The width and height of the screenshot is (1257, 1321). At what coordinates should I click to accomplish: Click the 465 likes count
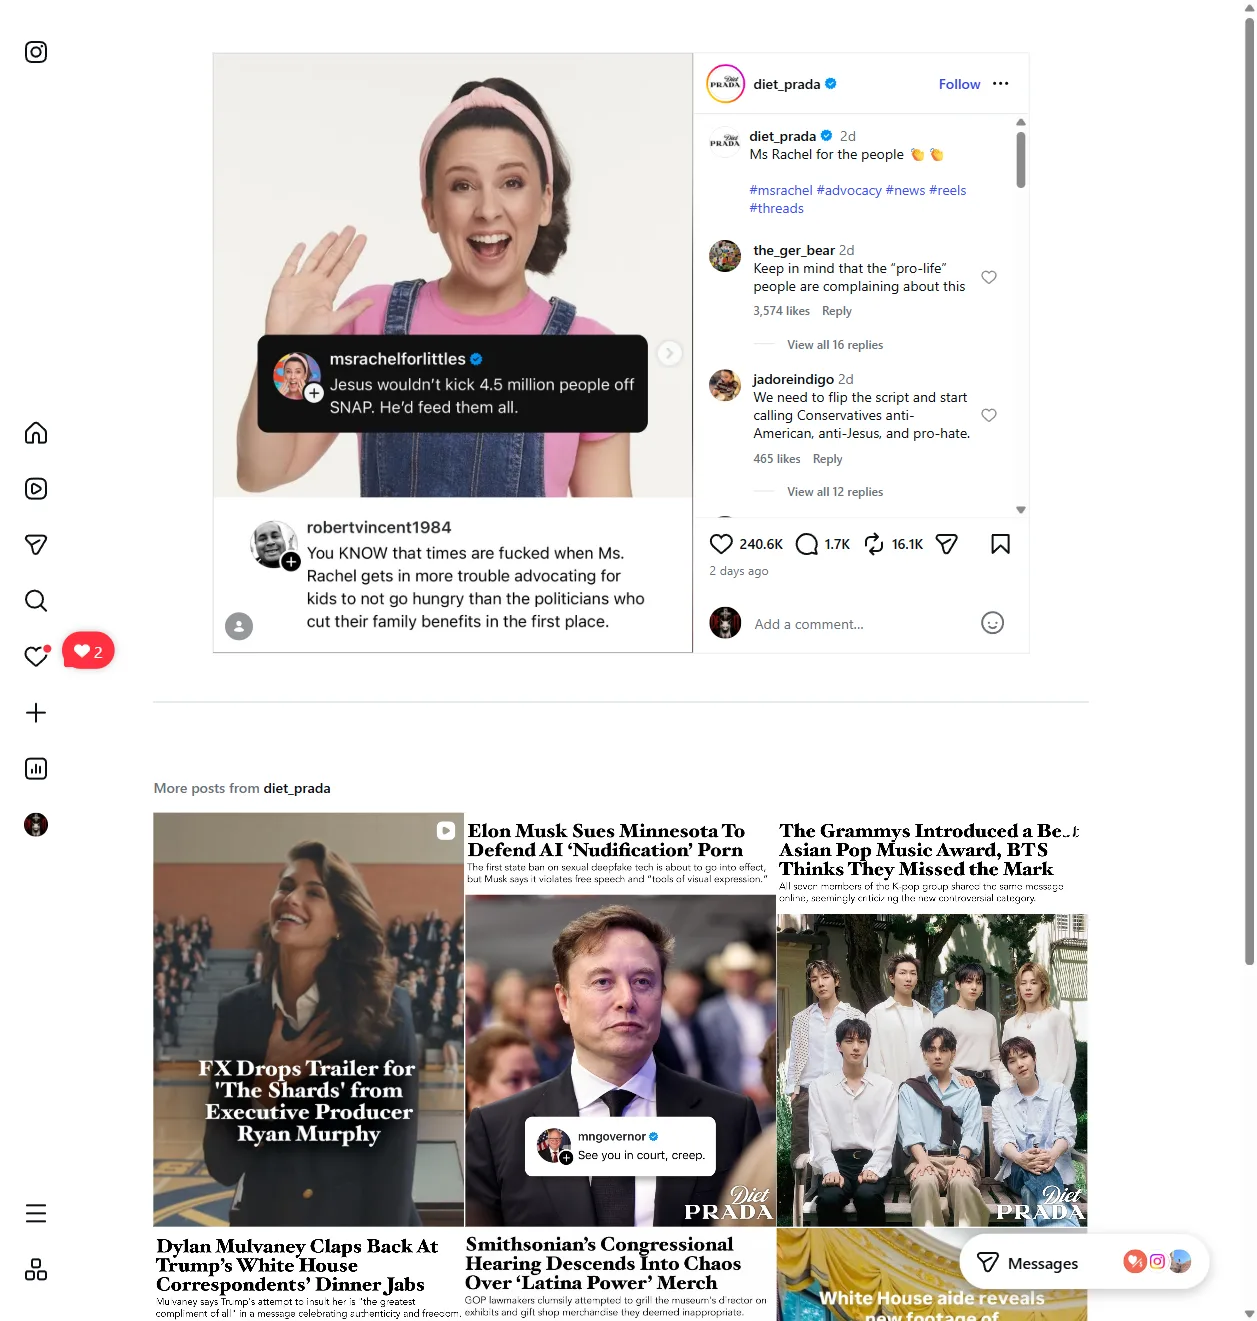click(x=777, y=459)
